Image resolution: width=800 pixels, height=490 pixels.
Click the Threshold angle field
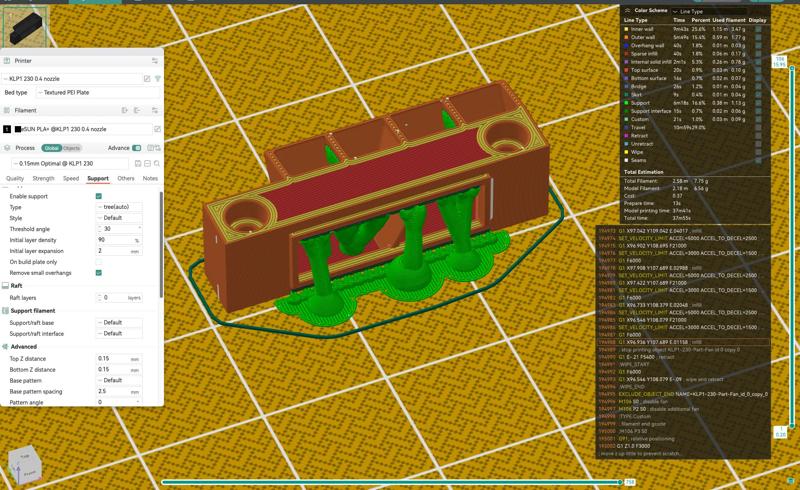(119, 229)
